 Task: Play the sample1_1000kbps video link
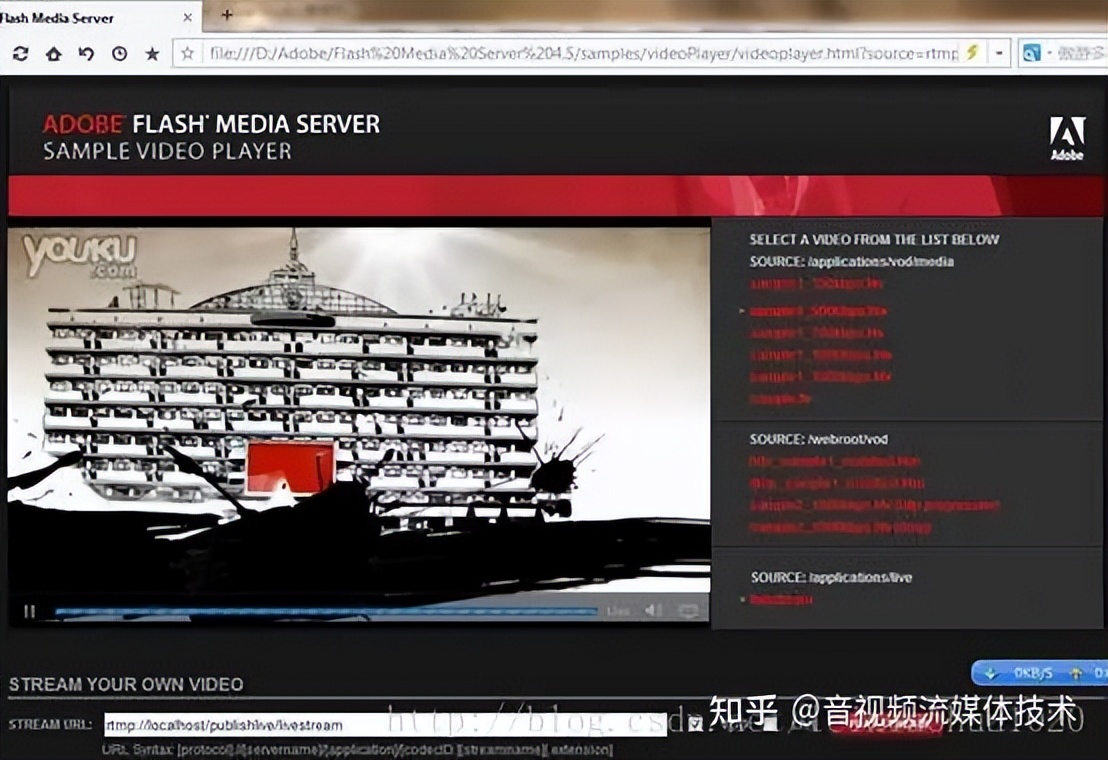point(820,355)
